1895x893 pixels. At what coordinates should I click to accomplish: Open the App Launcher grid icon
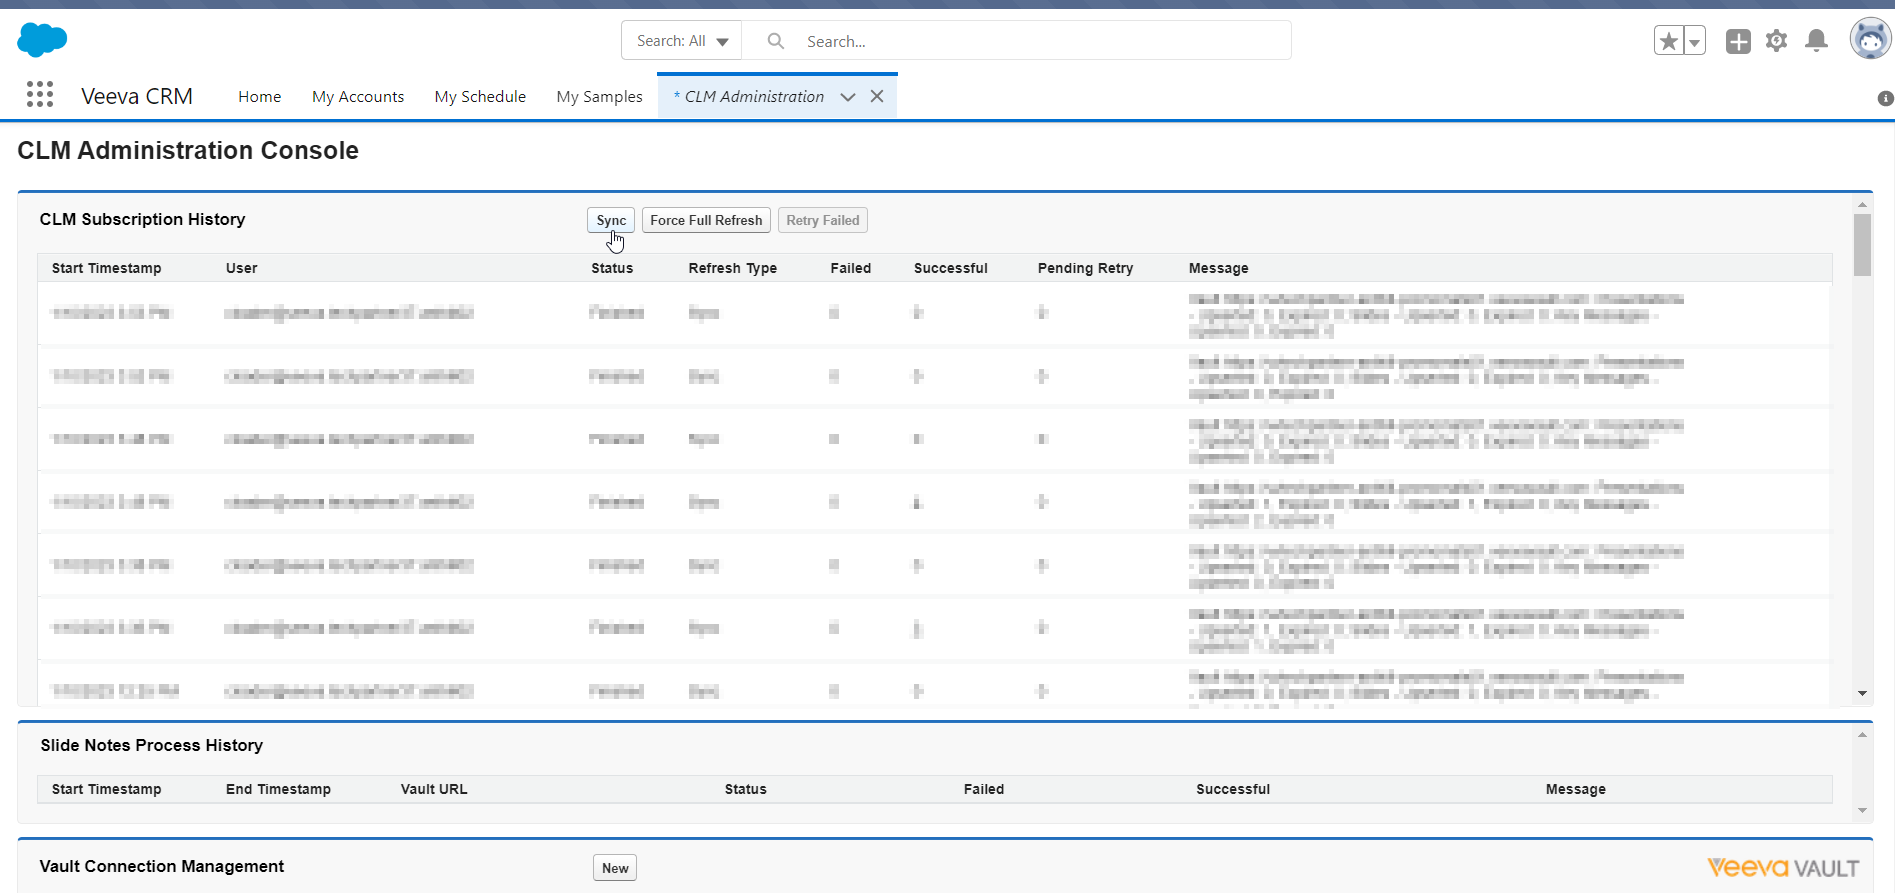(x=40, y=95)
